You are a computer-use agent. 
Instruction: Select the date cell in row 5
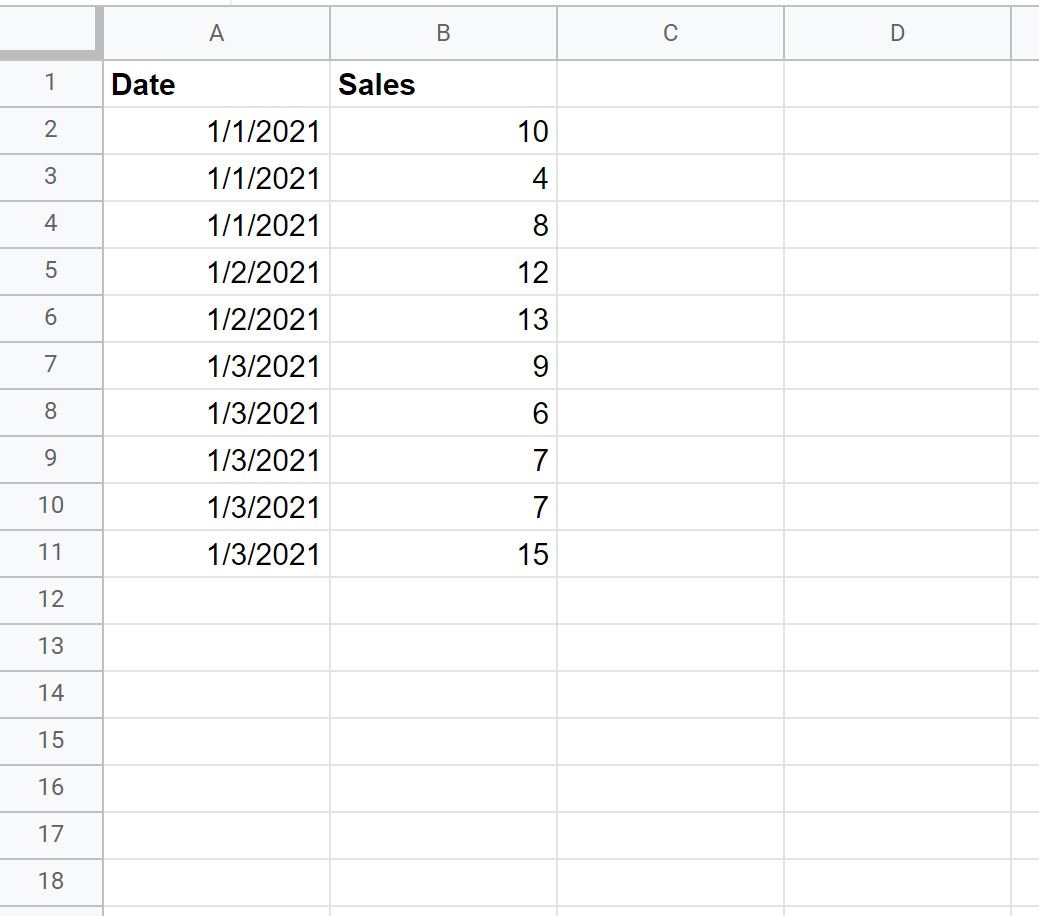point(217,271)
